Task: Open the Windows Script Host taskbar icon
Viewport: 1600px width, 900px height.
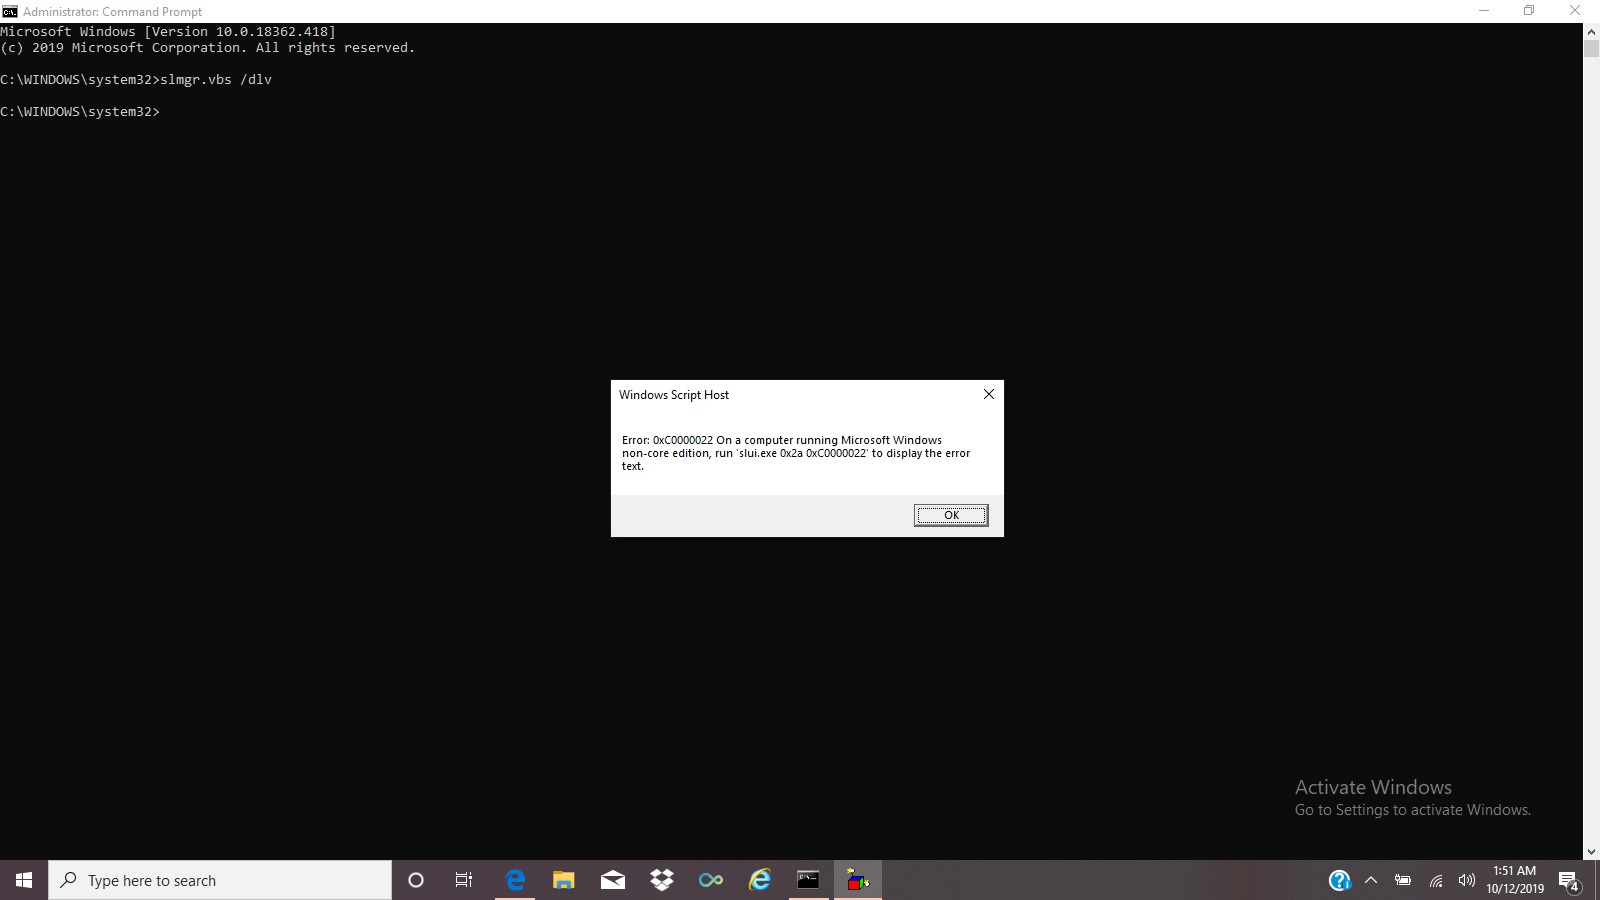Action: point(857,880)
